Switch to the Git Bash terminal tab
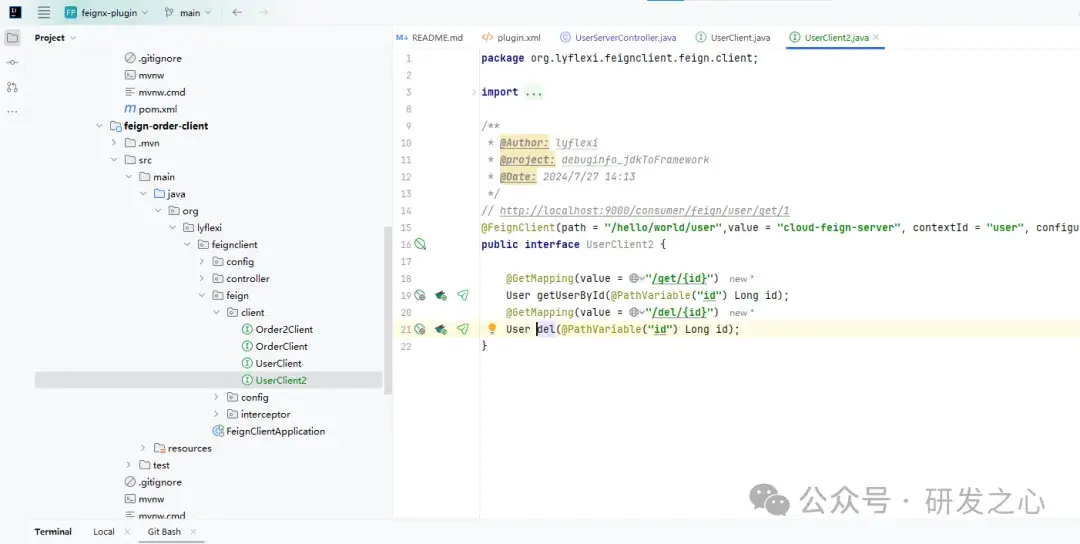 tap(164, 532)
